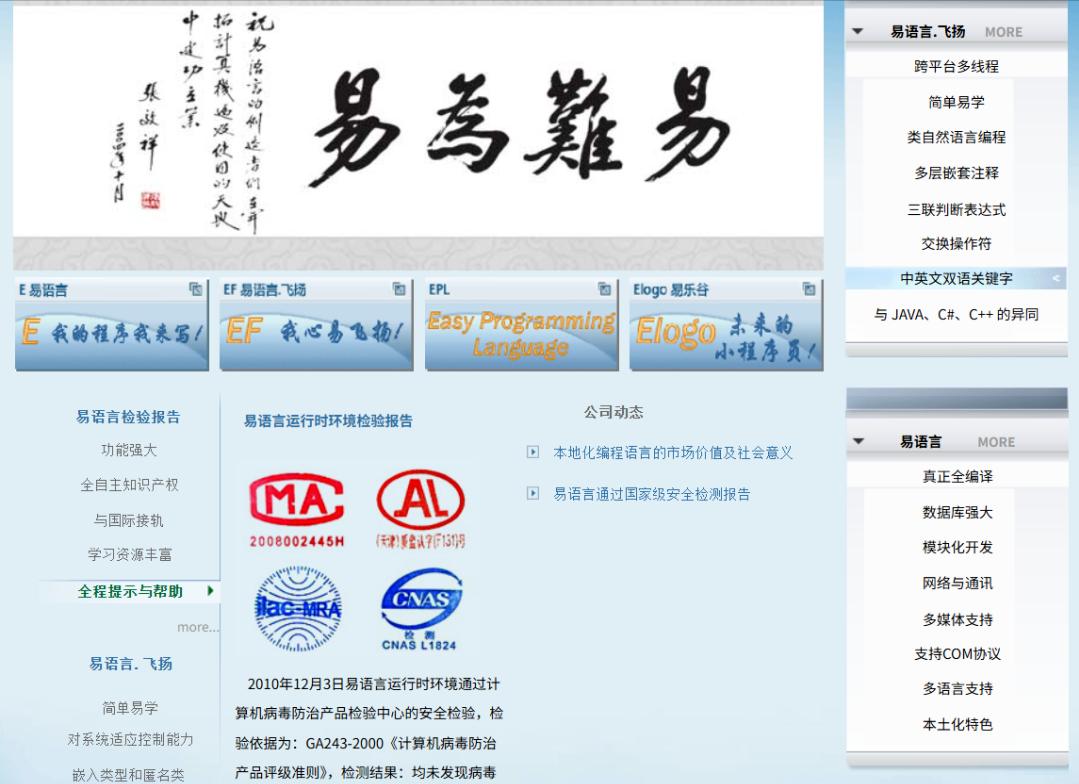Click bullet icon beside 易语言通过国家级 news
This screenshot has height=784, width=1079.
coord(533,494)
